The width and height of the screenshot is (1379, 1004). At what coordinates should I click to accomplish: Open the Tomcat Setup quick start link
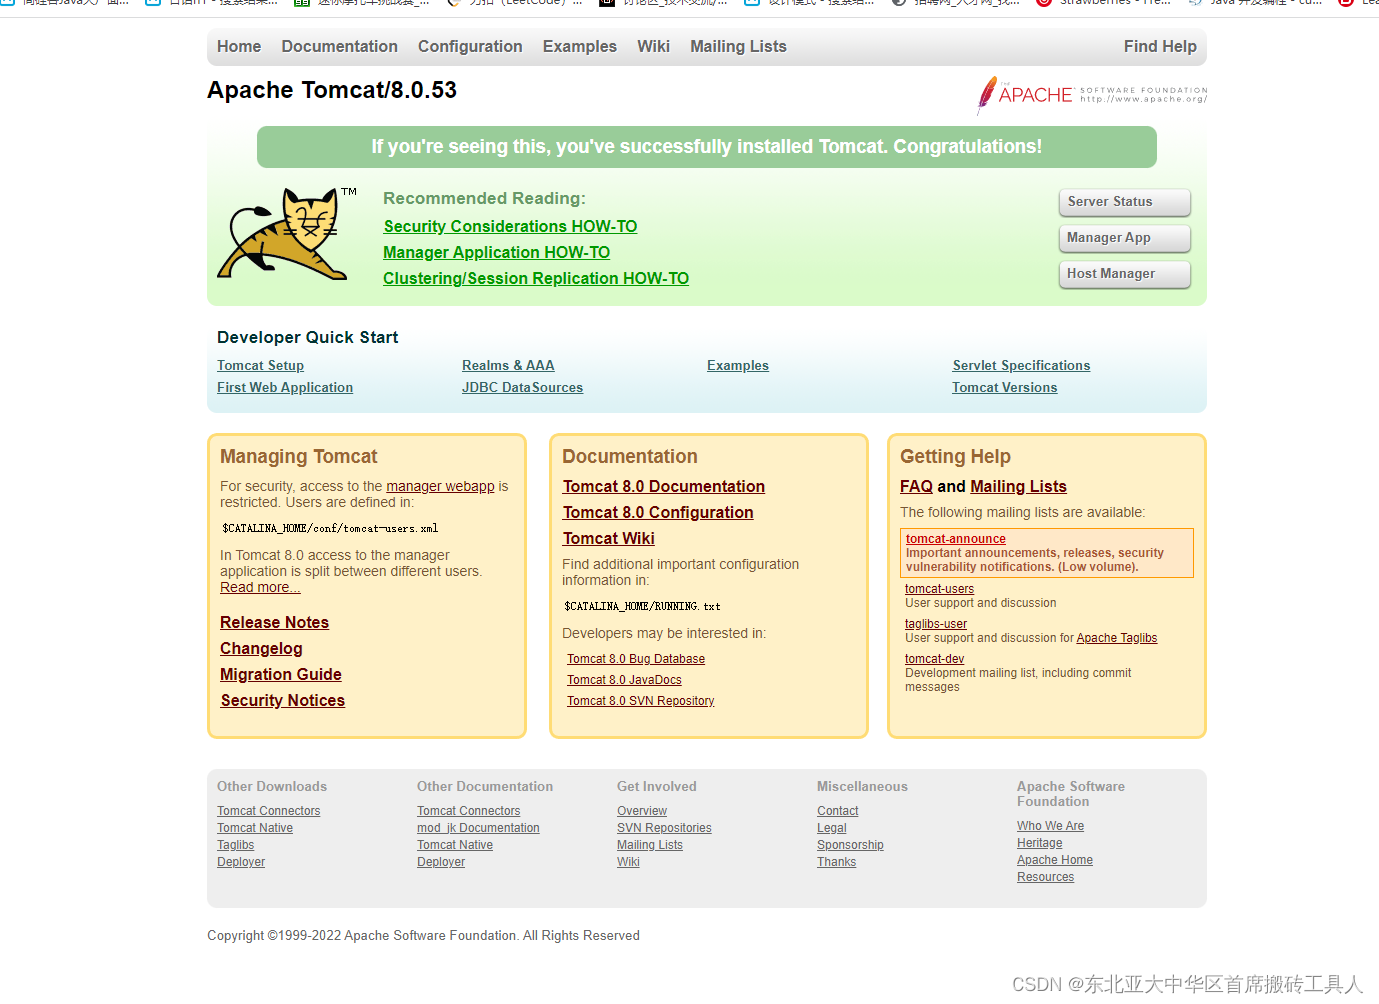click(x=260, y=366)
